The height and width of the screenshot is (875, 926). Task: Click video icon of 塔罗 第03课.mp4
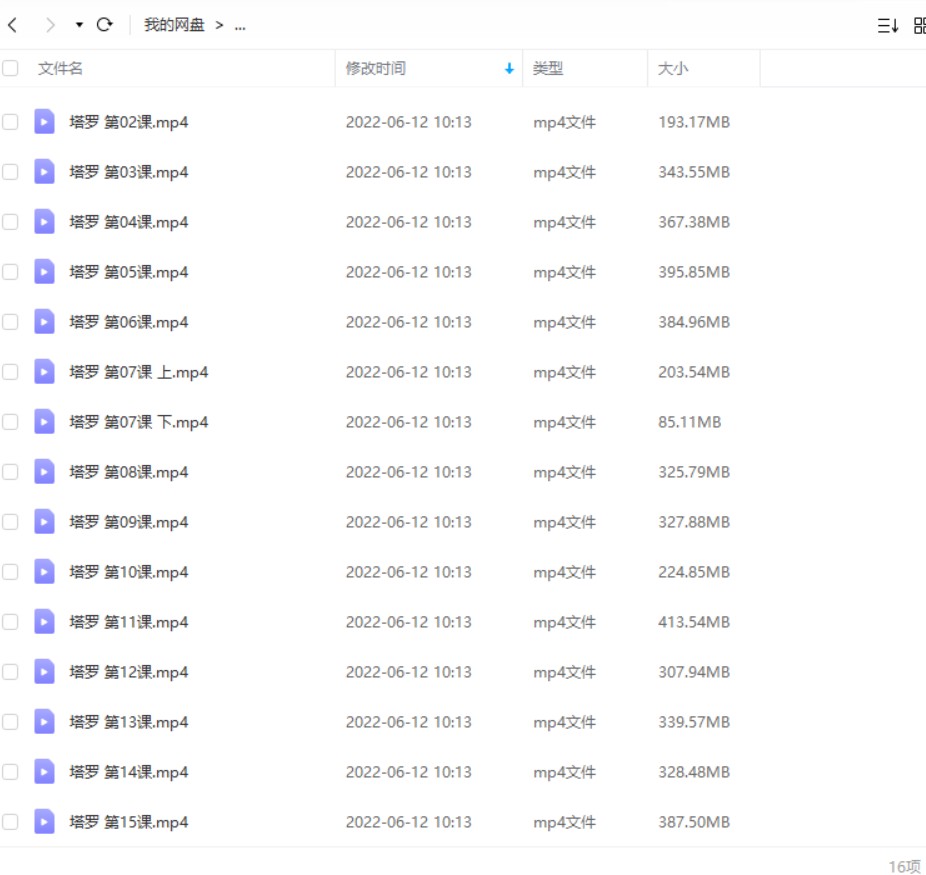tap(44, 172)
